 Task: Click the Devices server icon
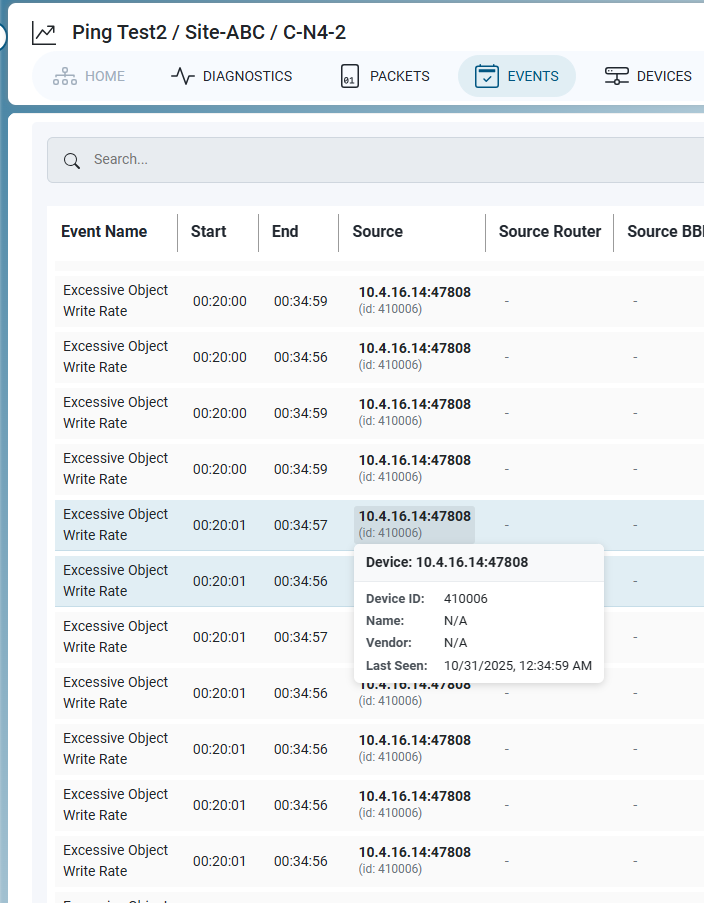tap(616, 76)
